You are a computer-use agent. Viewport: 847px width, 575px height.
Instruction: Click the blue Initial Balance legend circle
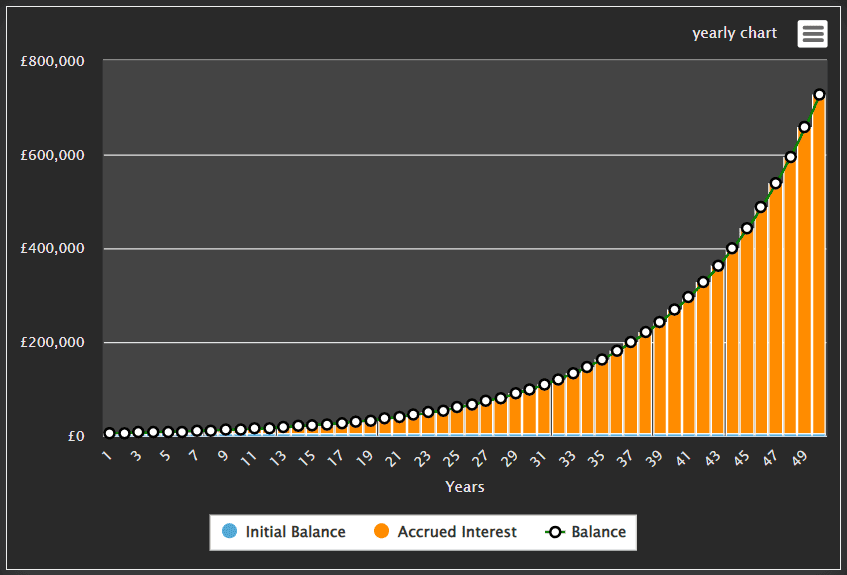pos(229,532)
